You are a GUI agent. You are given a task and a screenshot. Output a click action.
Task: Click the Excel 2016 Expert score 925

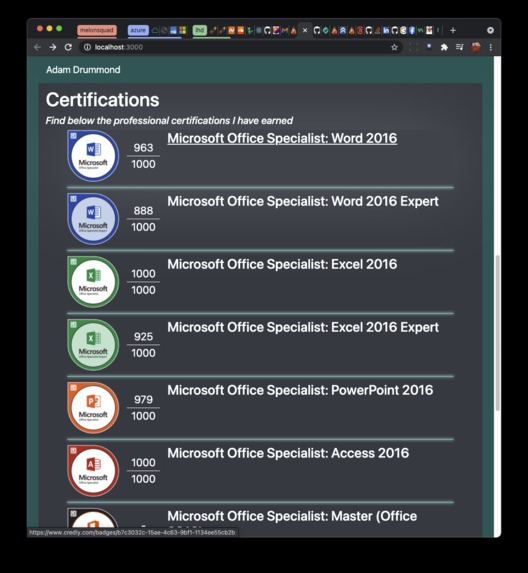pos(143,337)
